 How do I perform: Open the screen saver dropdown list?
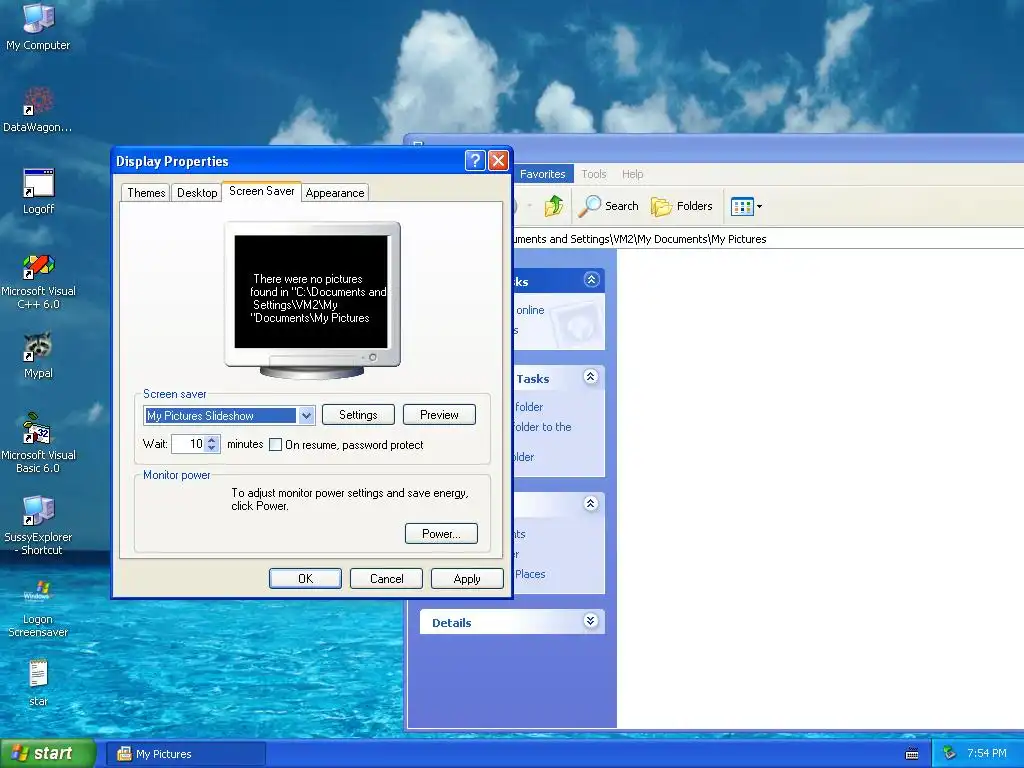[x=306, y=415]
